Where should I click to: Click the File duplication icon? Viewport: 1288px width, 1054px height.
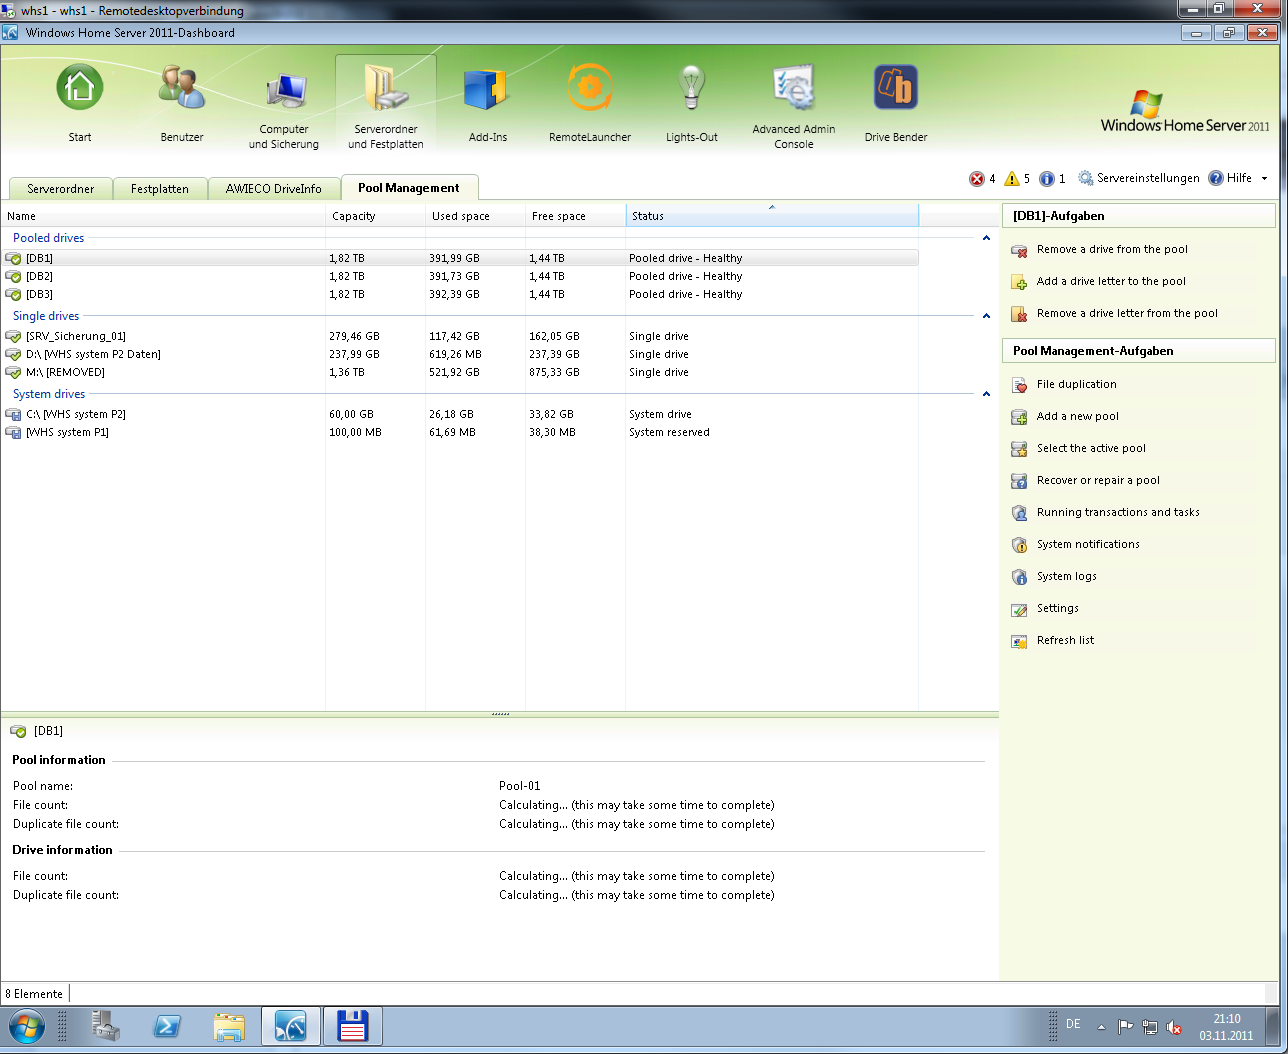click(1019, 385)
